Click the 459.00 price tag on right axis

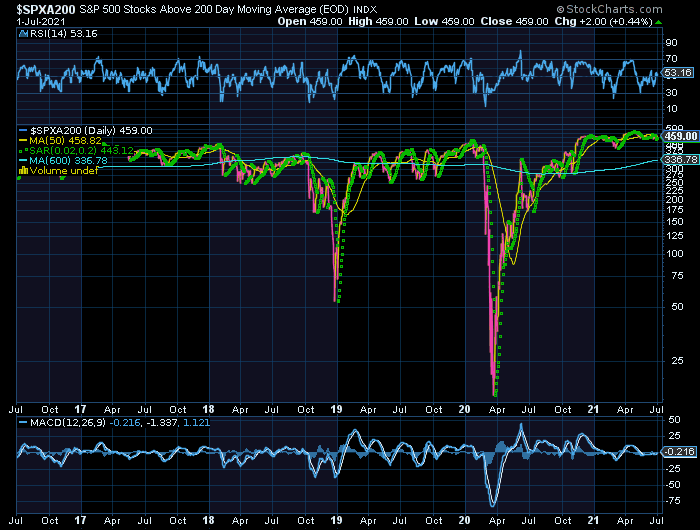click(x=680, y=136)
